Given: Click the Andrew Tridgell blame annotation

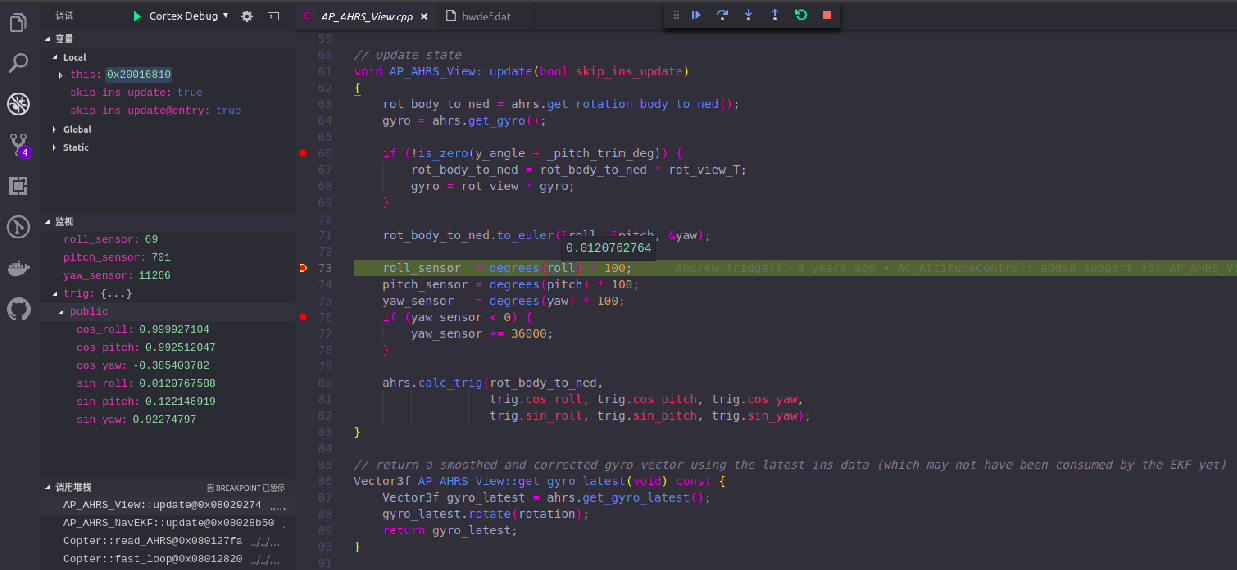Looking at the screenshot, I should 955,268.
